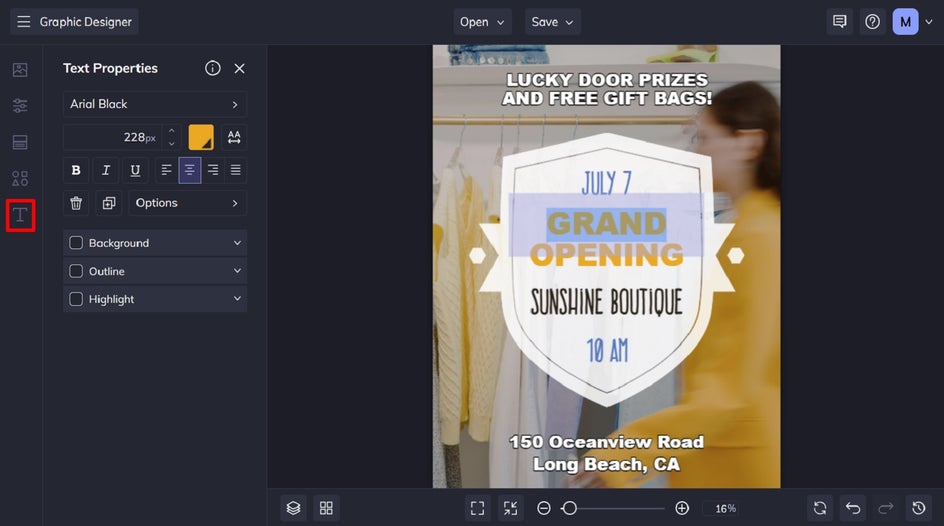944x526 pixels.
Task: Select the SUNSHINE BOUTIQUE text
Action: point(606,302)
